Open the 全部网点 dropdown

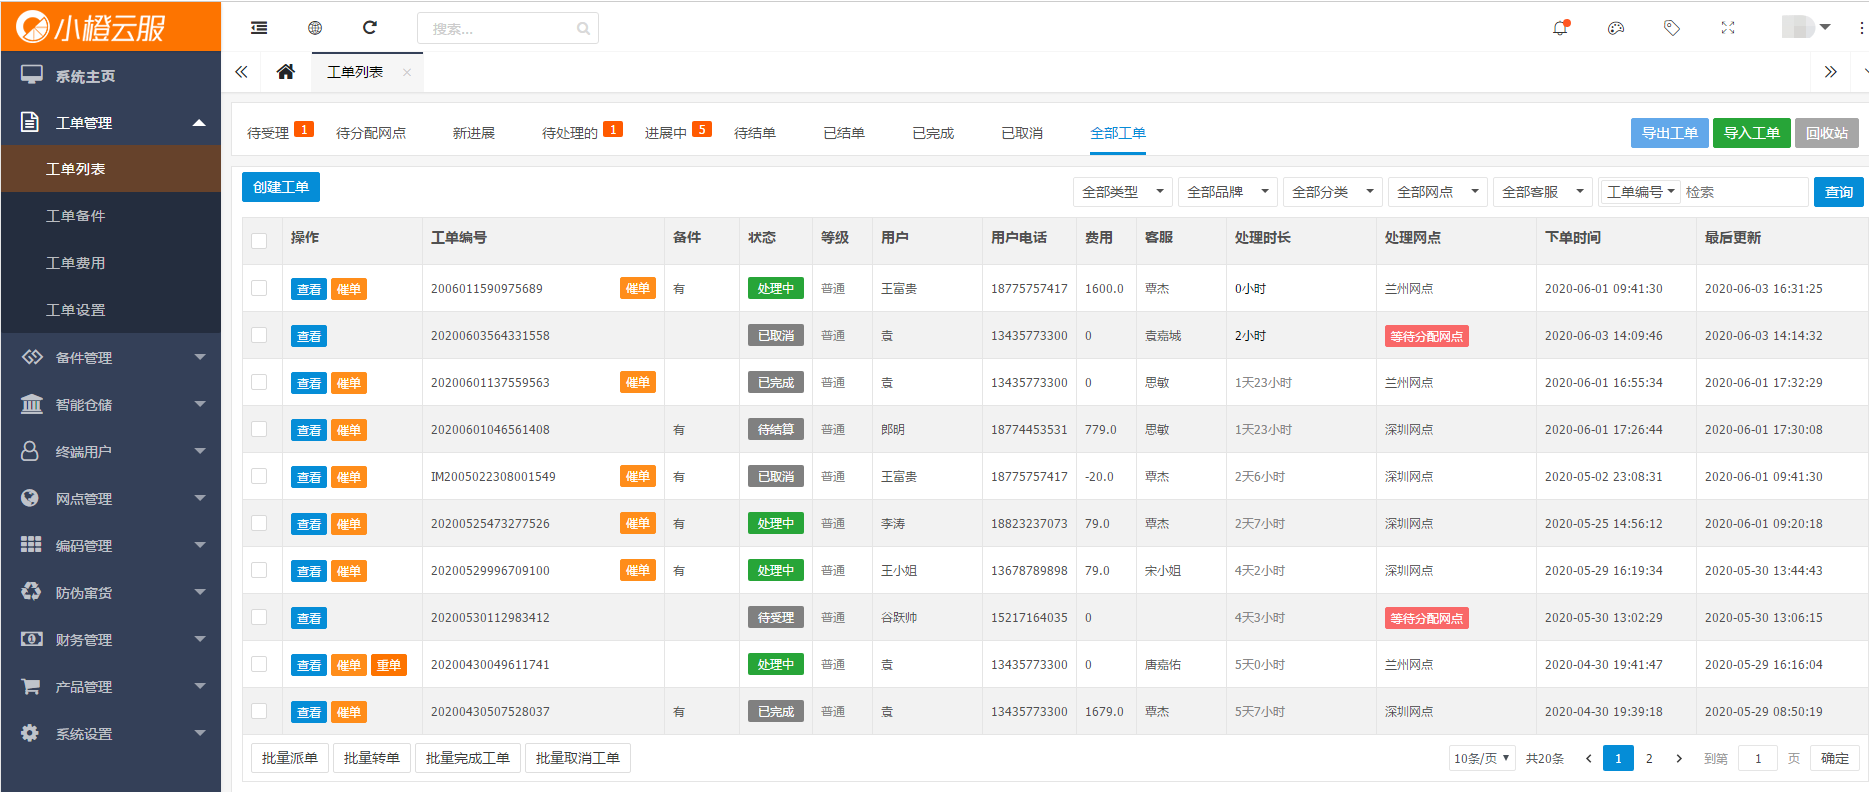pyautogui.click(x=1437, y=192)
